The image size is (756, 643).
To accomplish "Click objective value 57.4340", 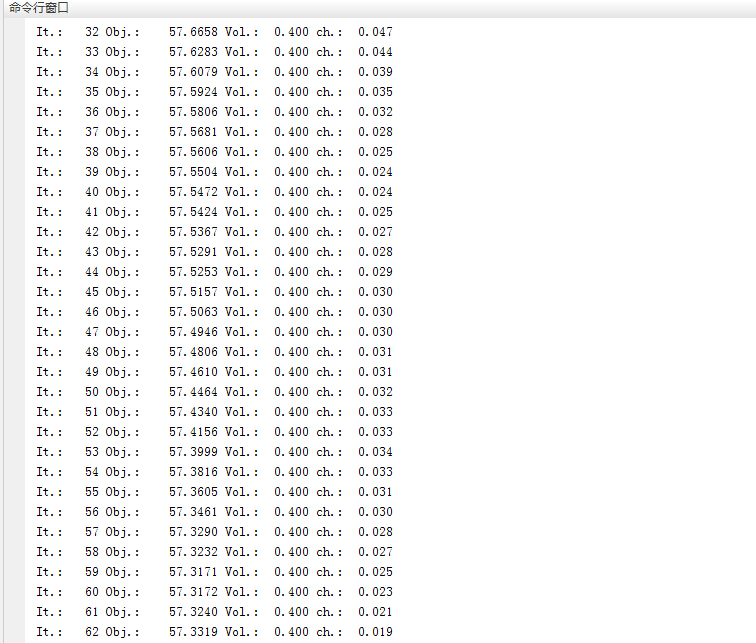I will [x=193, y=412].
